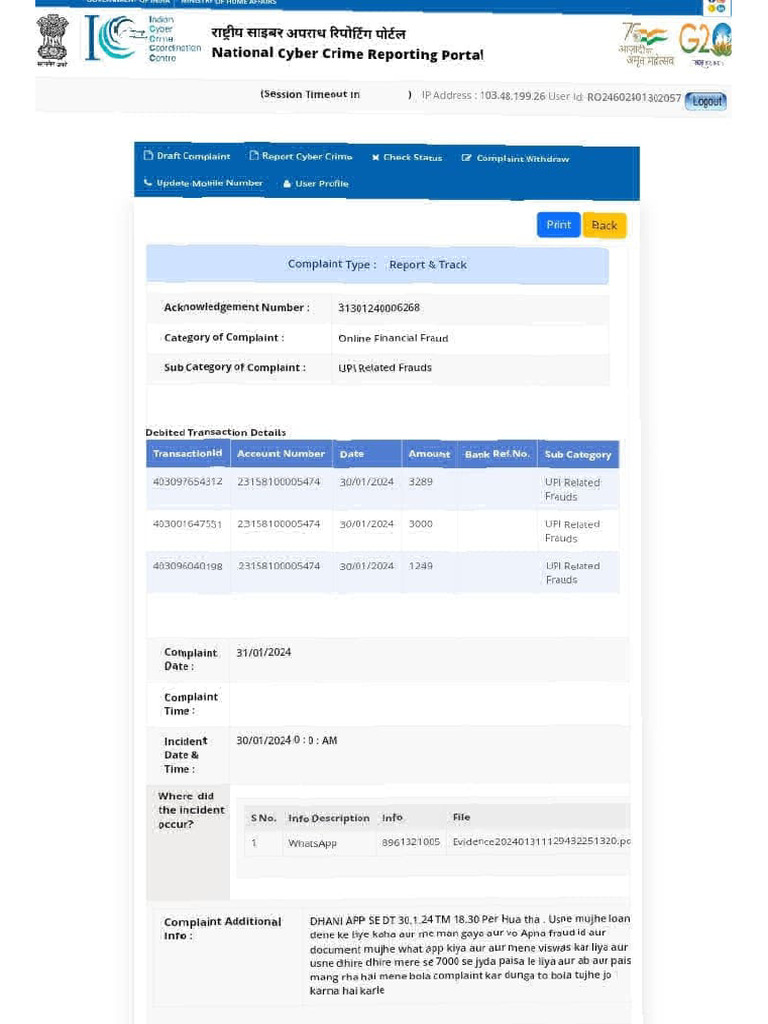Image resolution: width=768 pixels, height=1024 pixels.
Task: Click amount 1249 in third transaction row
Action: (x=421, y=566)
